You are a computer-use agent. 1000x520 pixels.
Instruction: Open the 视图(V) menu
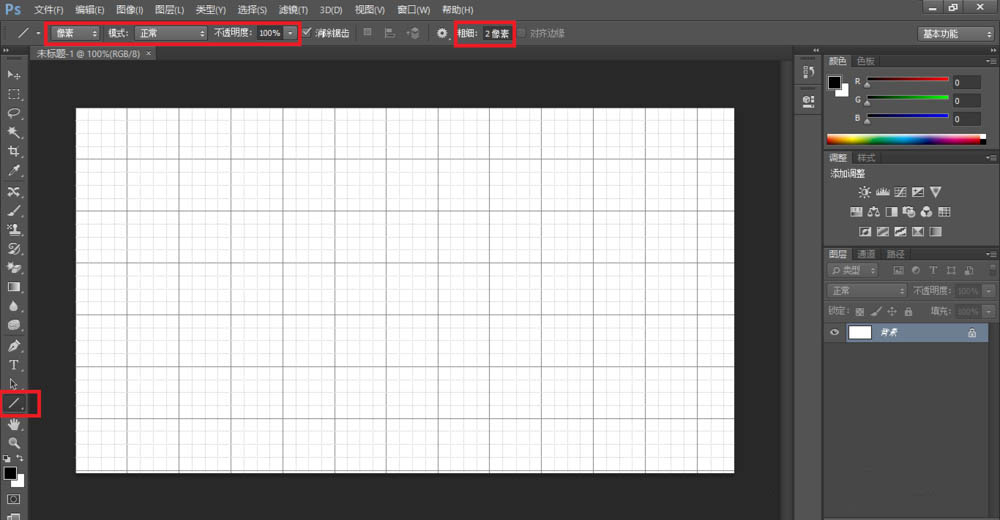tap(369, 10)
